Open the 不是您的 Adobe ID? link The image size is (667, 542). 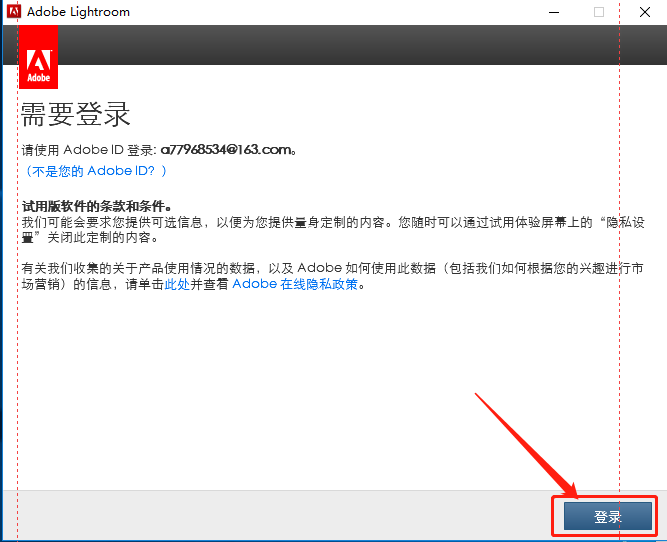tap(95, 171)
